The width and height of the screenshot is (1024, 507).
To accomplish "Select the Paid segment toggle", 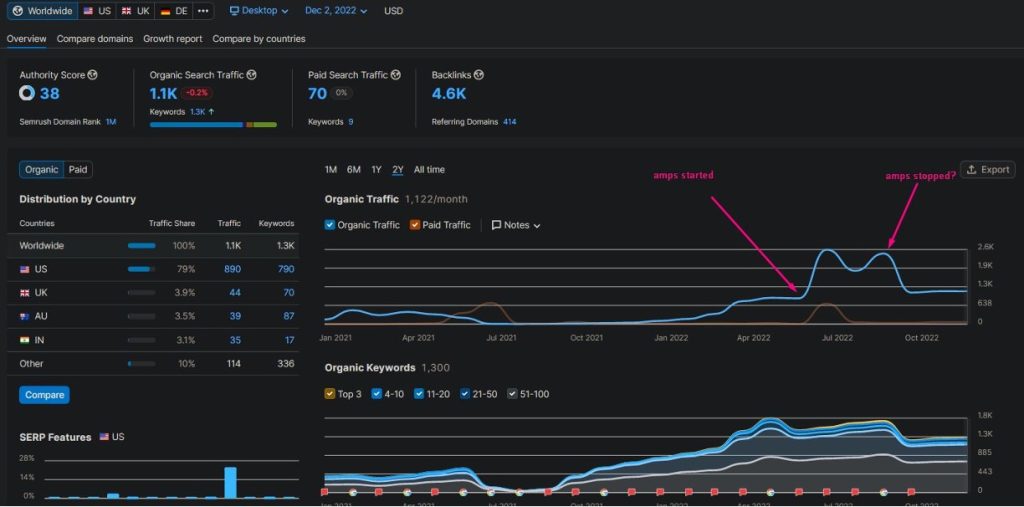I will pos(78,170).
